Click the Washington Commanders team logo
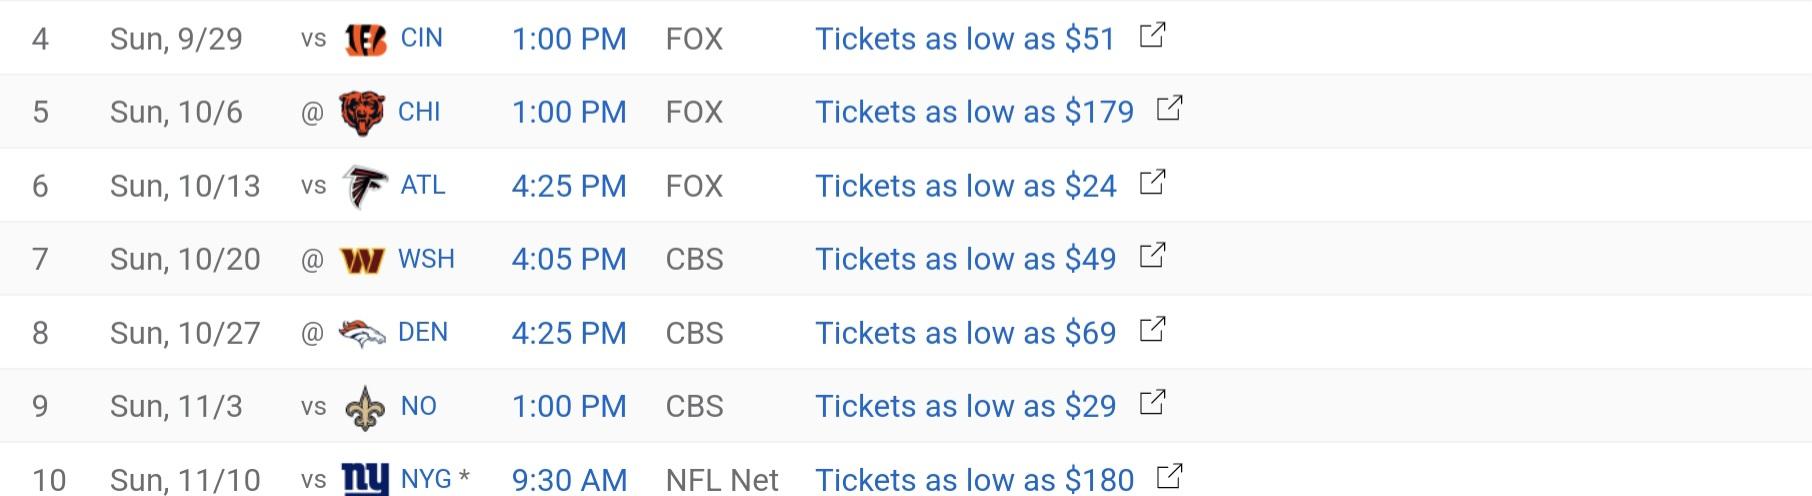1812x496 pixels. pos(362,260)
